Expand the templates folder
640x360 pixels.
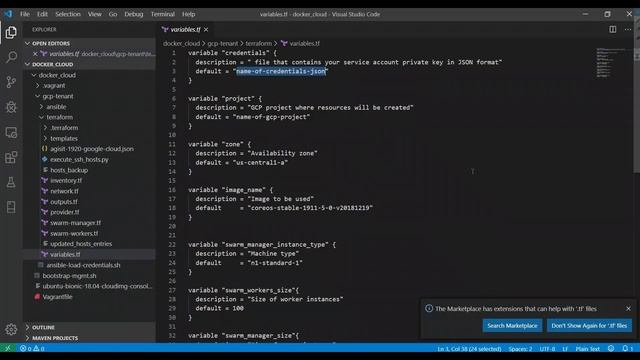tap(45, 138)
